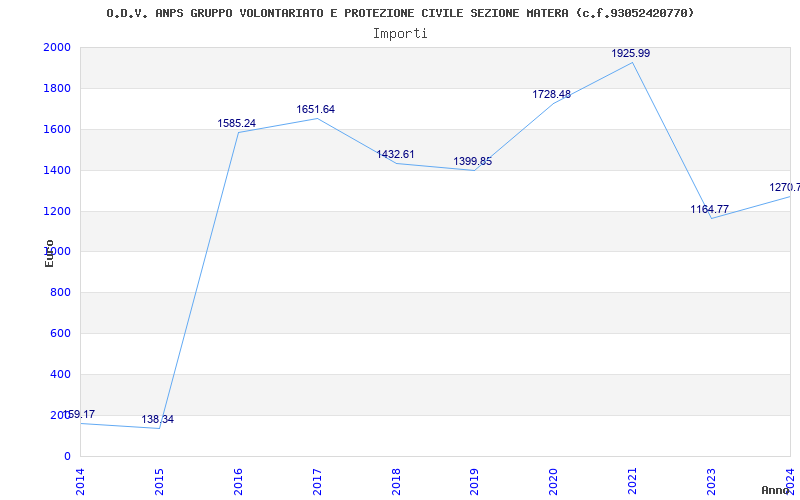
Task: Click the 2000 y-axis tick label
Action: tap(57, 48)
